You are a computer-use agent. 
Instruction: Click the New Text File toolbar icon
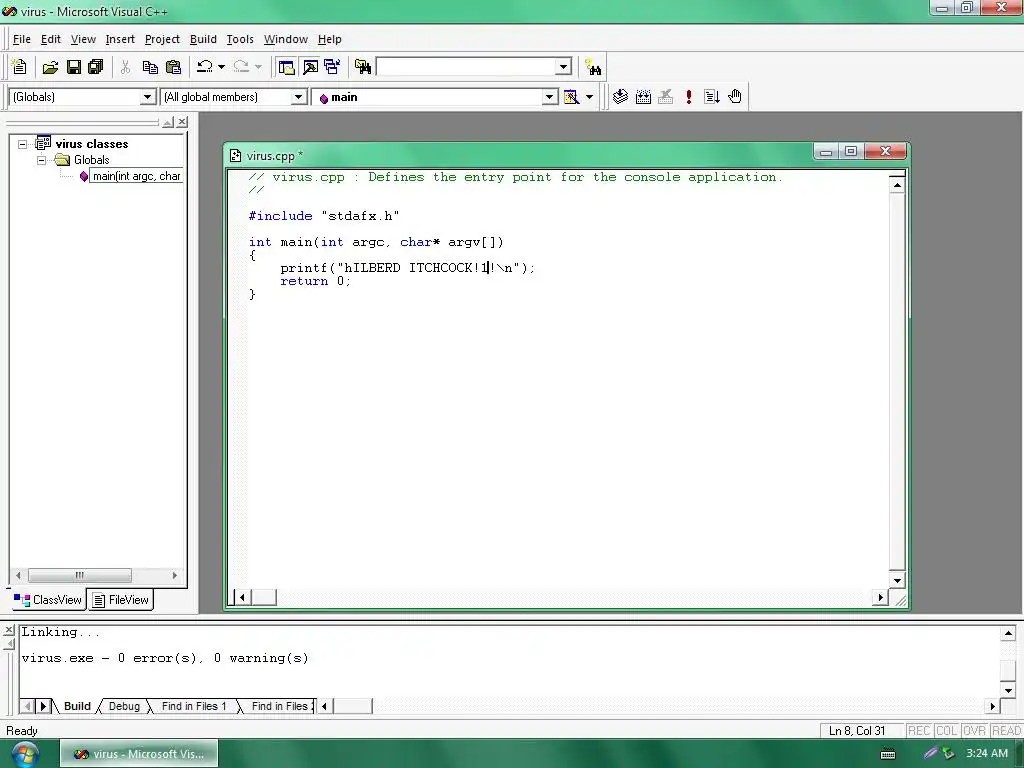point(19,67)
